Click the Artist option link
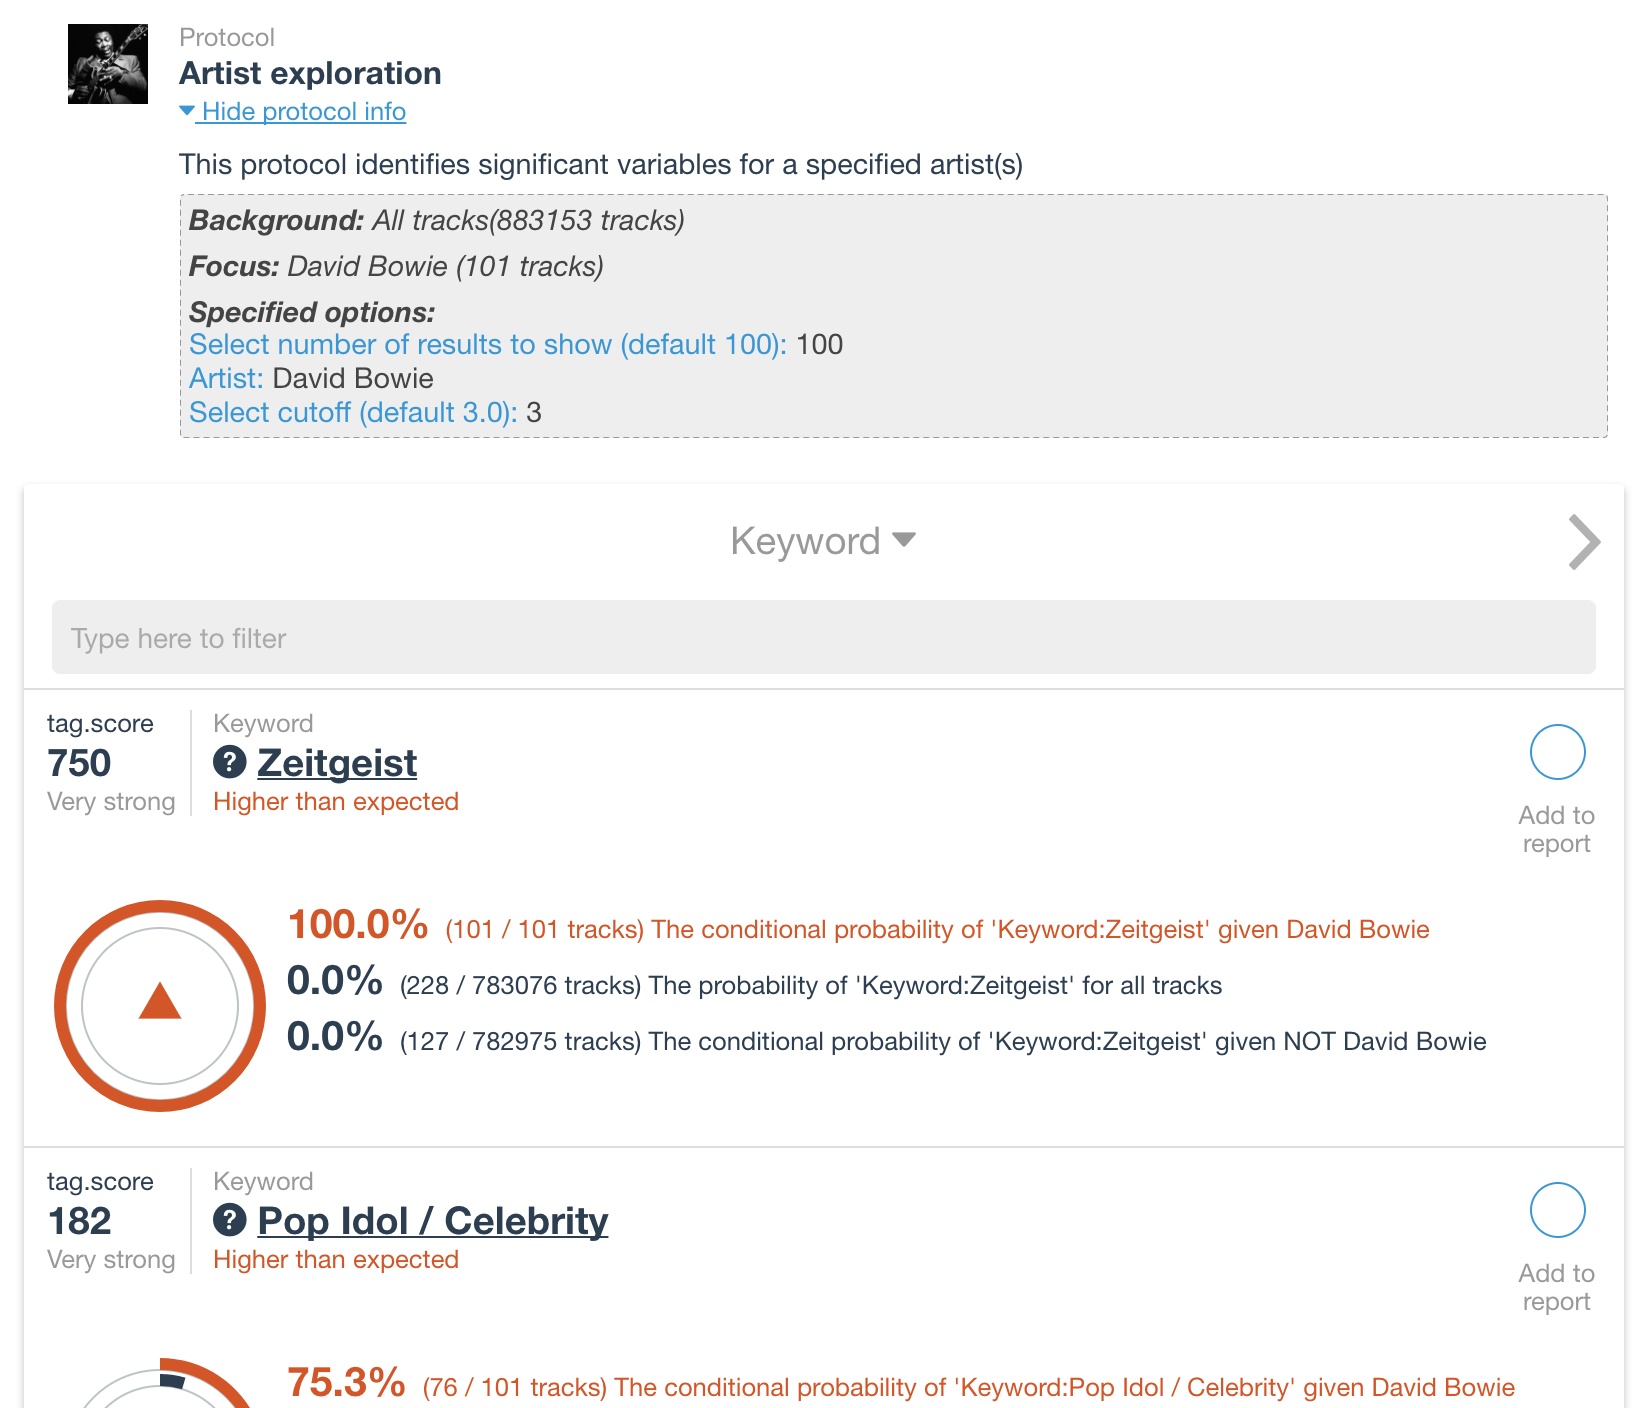 pyautogui.click(x=226, y=379)
